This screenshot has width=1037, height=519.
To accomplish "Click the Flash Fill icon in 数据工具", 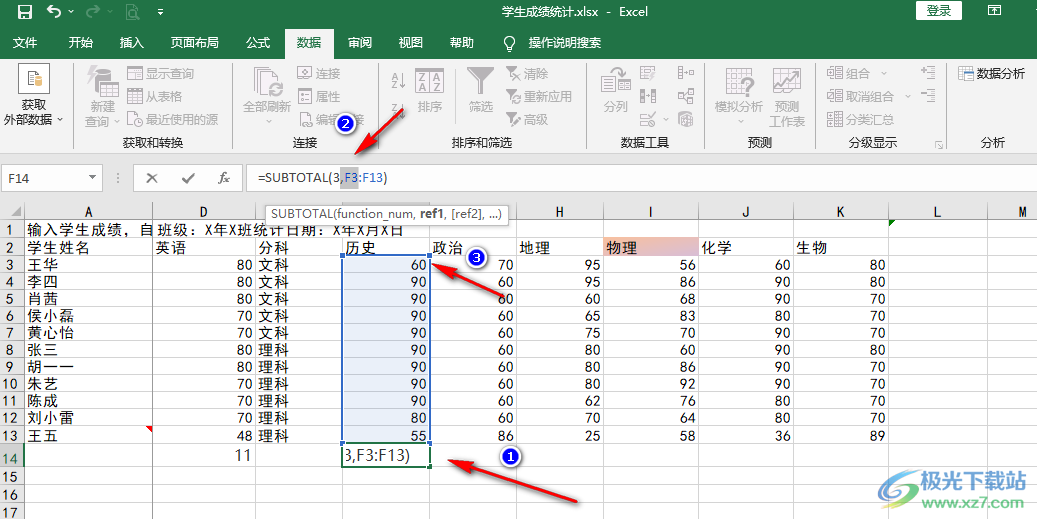I will tap(648, 73).
